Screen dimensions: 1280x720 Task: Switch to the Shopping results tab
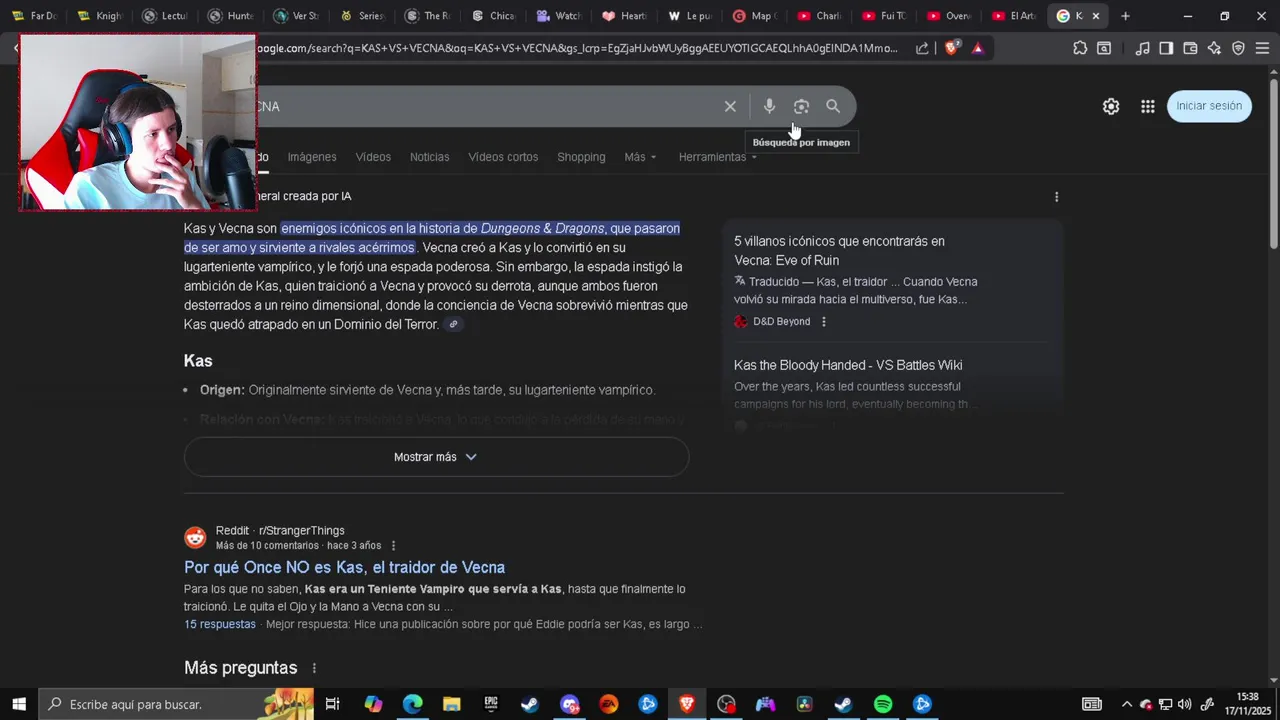pos(581,157)
